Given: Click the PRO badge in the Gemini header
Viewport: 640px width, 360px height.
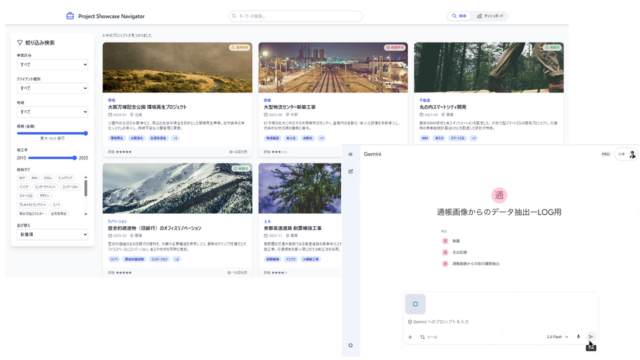Looking at the screenshot, I should pyautogui.click(x=605, y=154).
